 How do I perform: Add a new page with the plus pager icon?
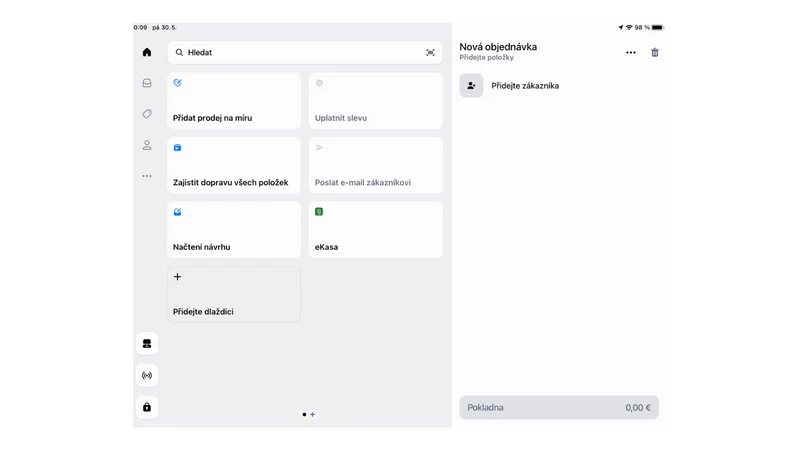click(312, 414)
